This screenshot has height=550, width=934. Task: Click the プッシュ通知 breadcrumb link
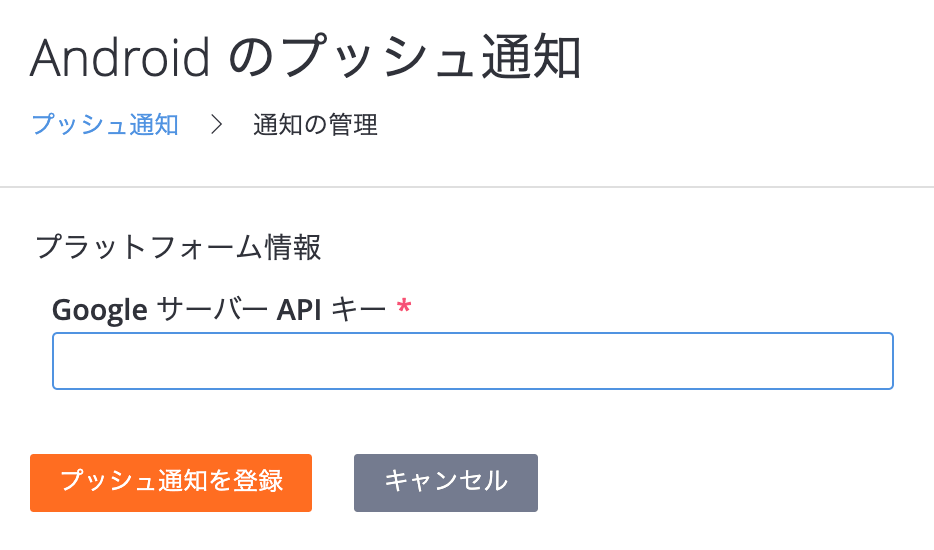coord(105,125)
